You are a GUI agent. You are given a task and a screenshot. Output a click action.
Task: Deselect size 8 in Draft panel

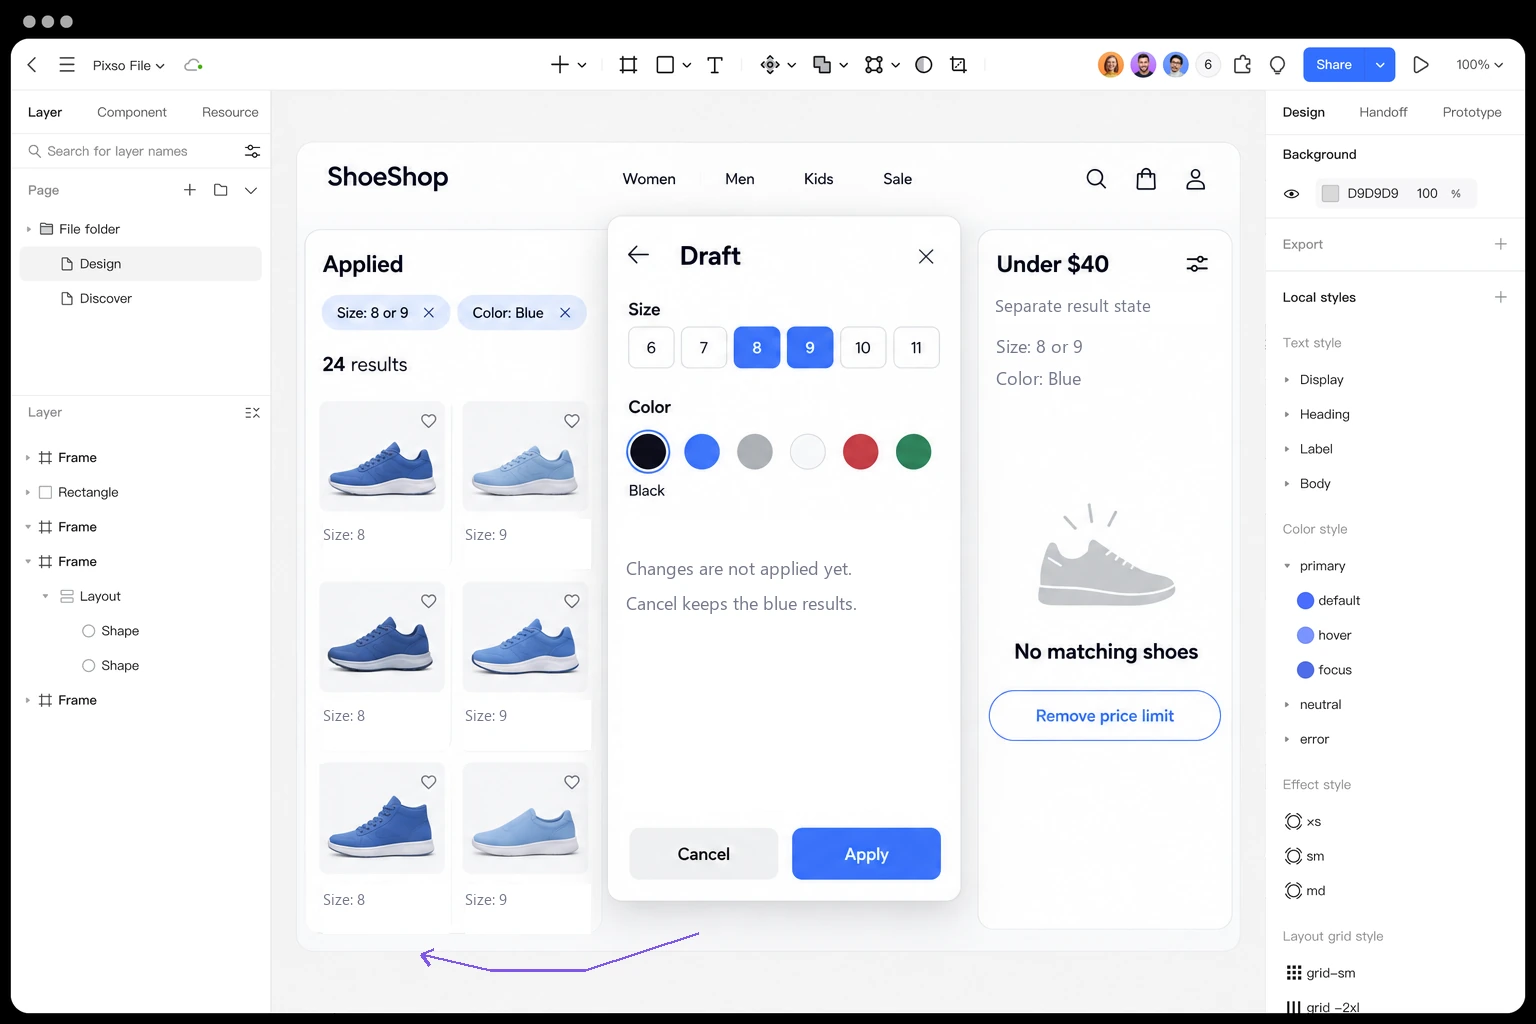[x=757, y=348]
